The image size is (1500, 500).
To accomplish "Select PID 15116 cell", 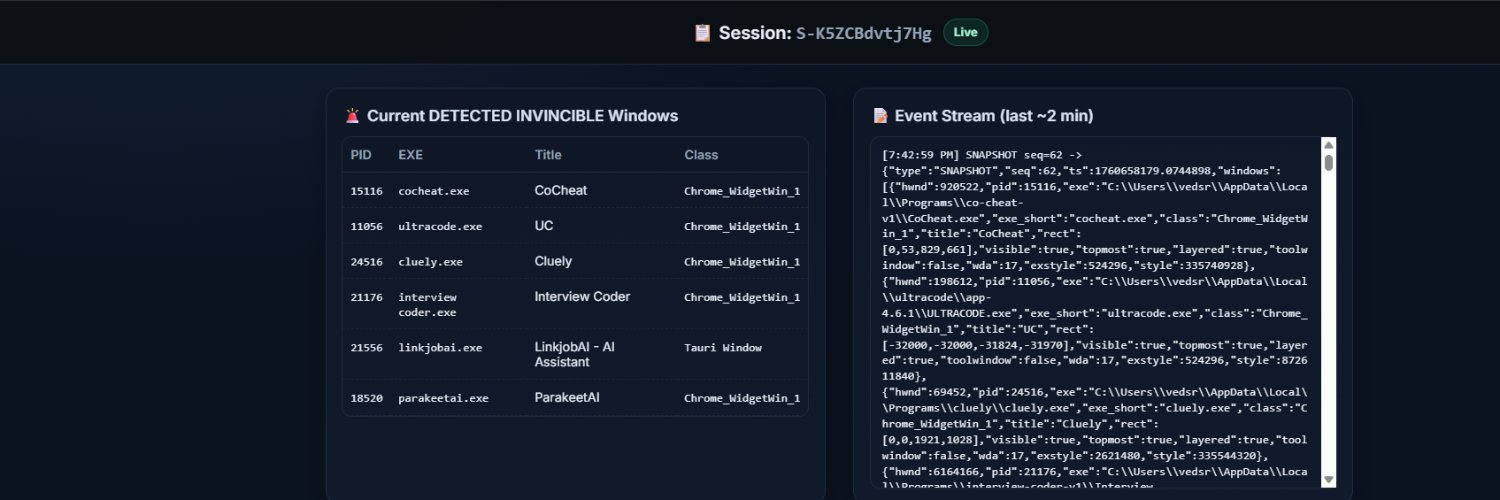I will (366, 191).
